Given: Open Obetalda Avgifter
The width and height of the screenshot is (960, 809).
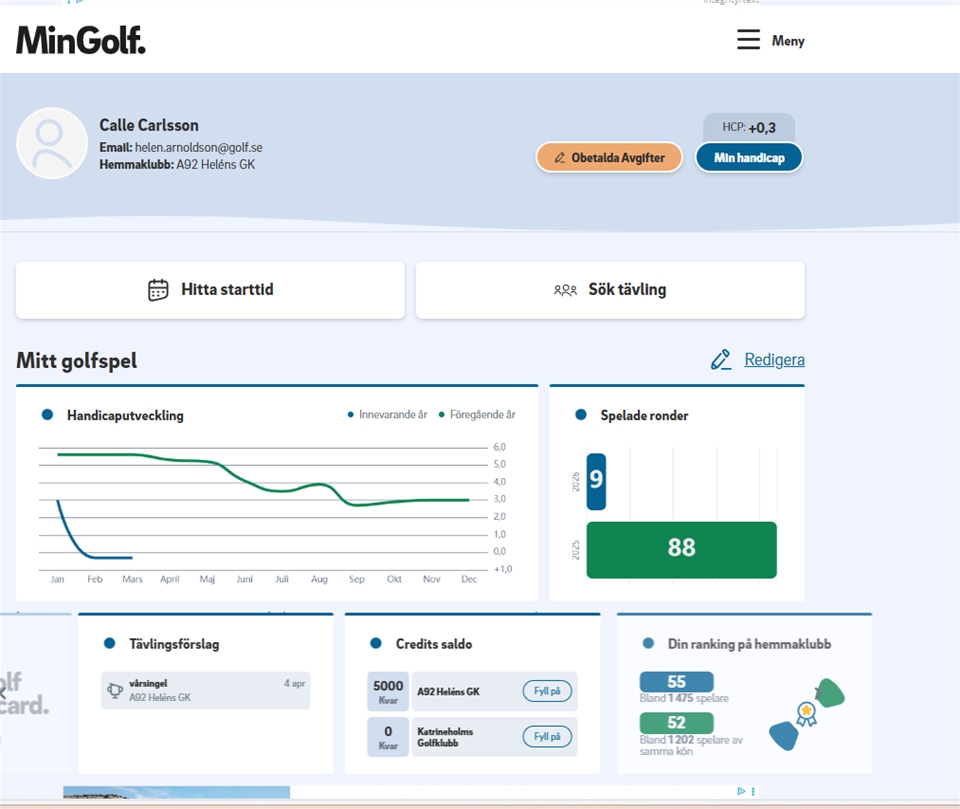Looking at the screenshot, I should tap(609, 158).
